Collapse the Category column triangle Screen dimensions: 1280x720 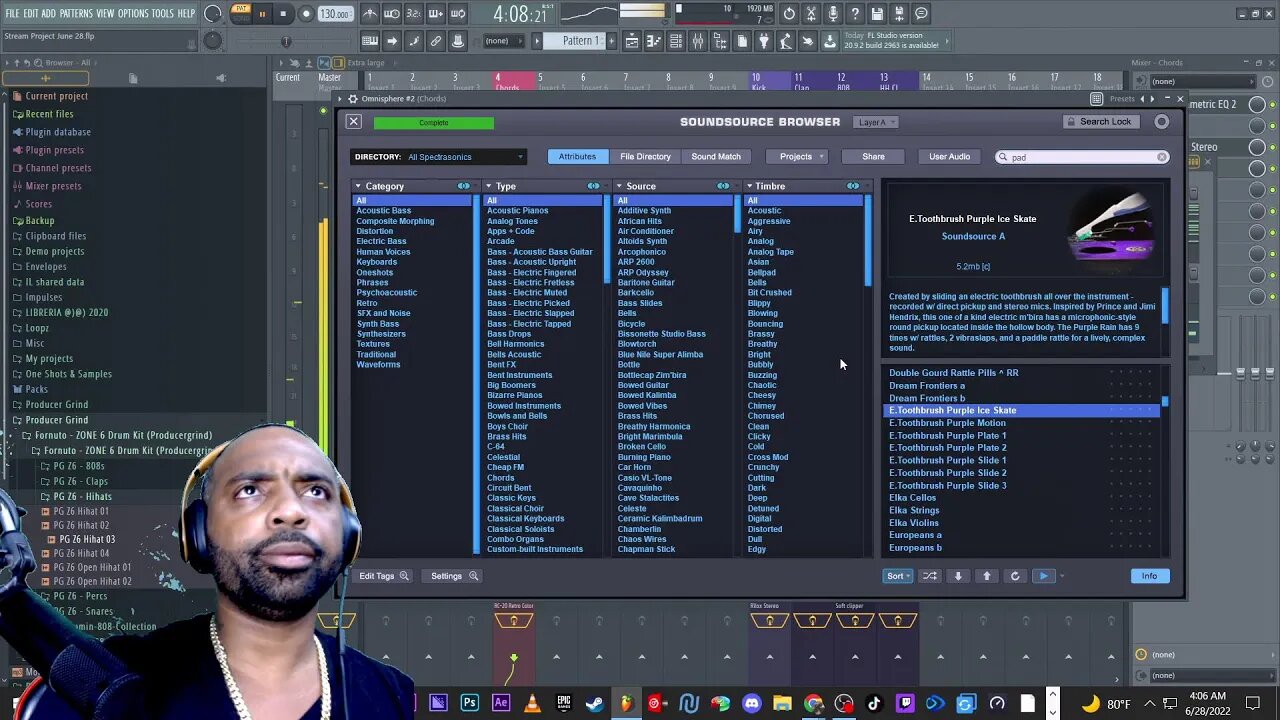coord(359,186)
